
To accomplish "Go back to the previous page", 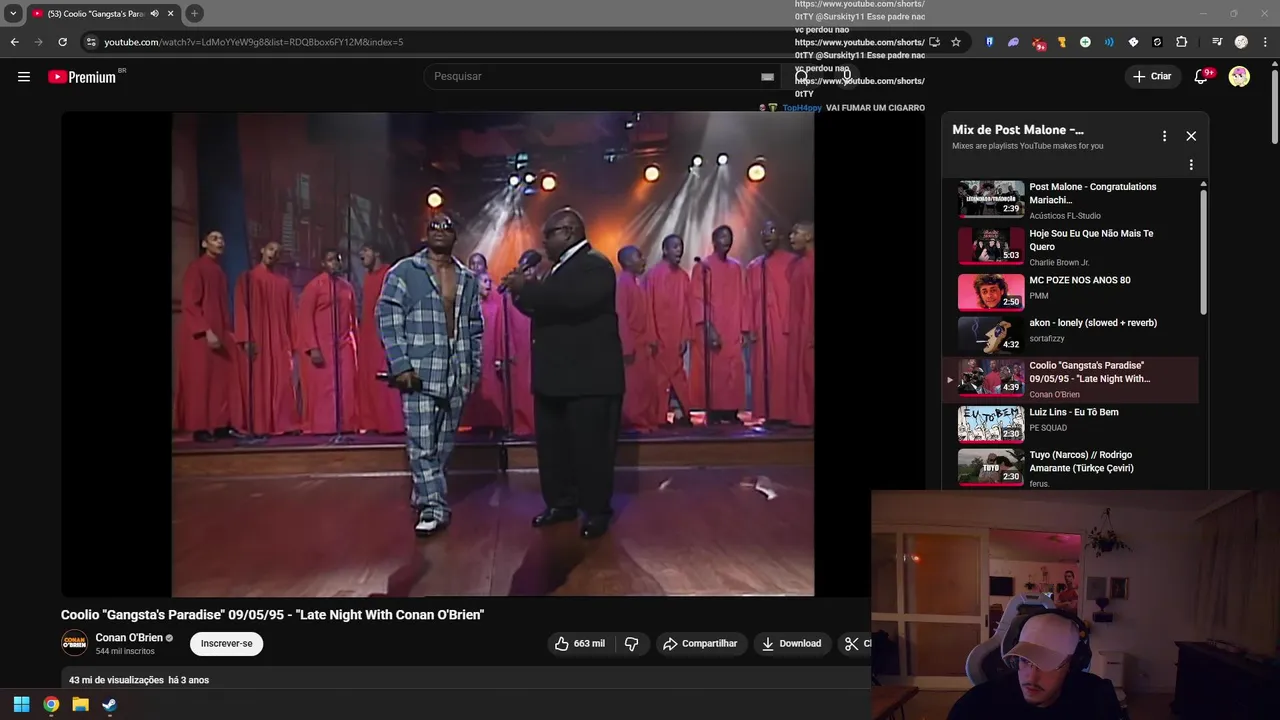I will tap(14, 42).
